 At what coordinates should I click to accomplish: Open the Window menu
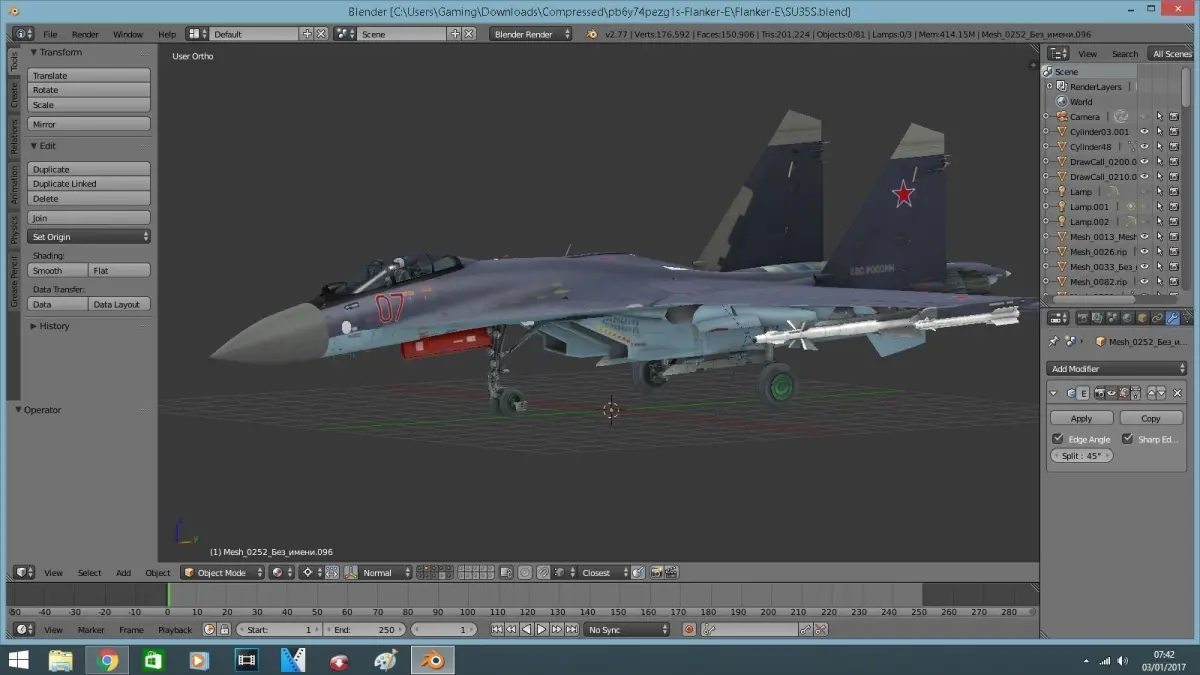click(128, 34)
